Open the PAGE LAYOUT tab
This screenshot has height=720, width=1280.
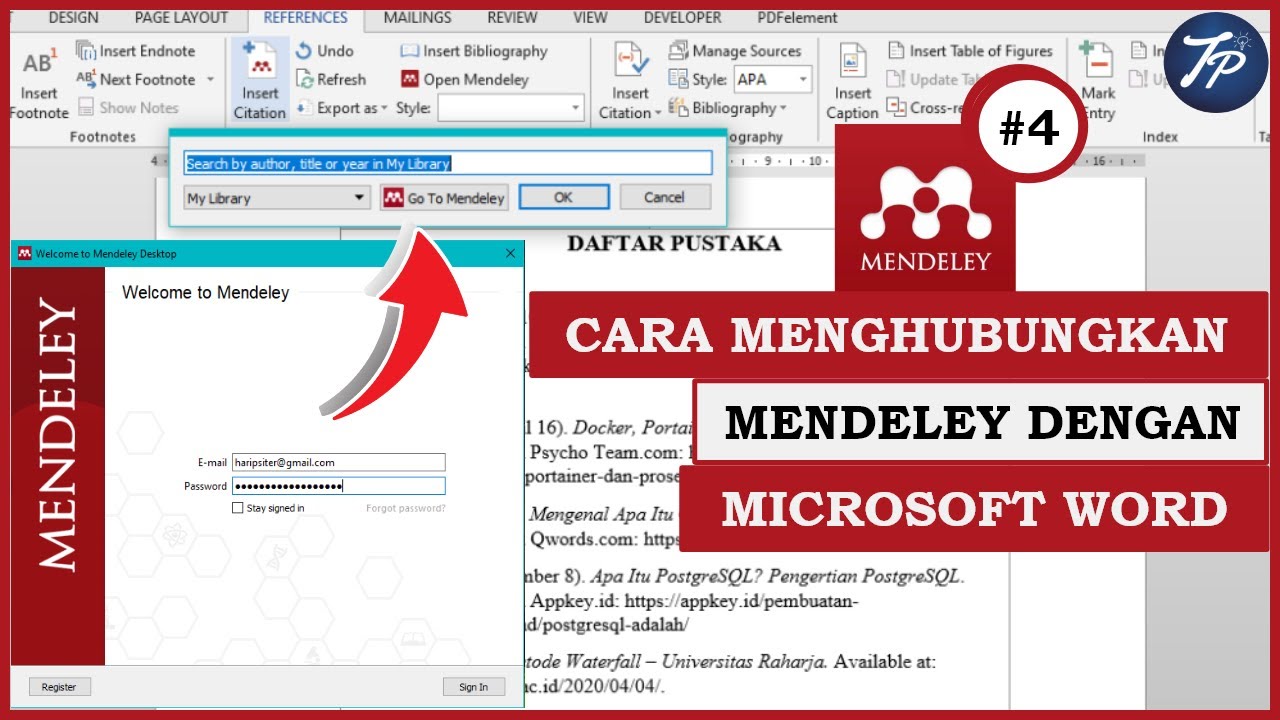point(181,17)
